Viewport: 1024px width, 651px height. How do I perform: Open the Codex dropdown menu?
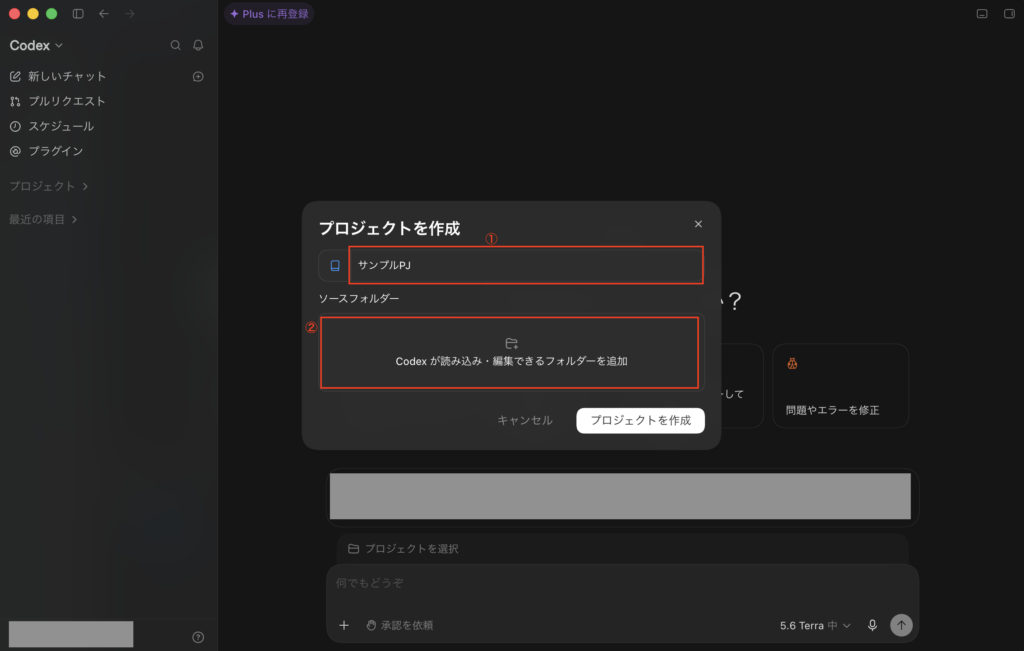(x=36, y=45)
